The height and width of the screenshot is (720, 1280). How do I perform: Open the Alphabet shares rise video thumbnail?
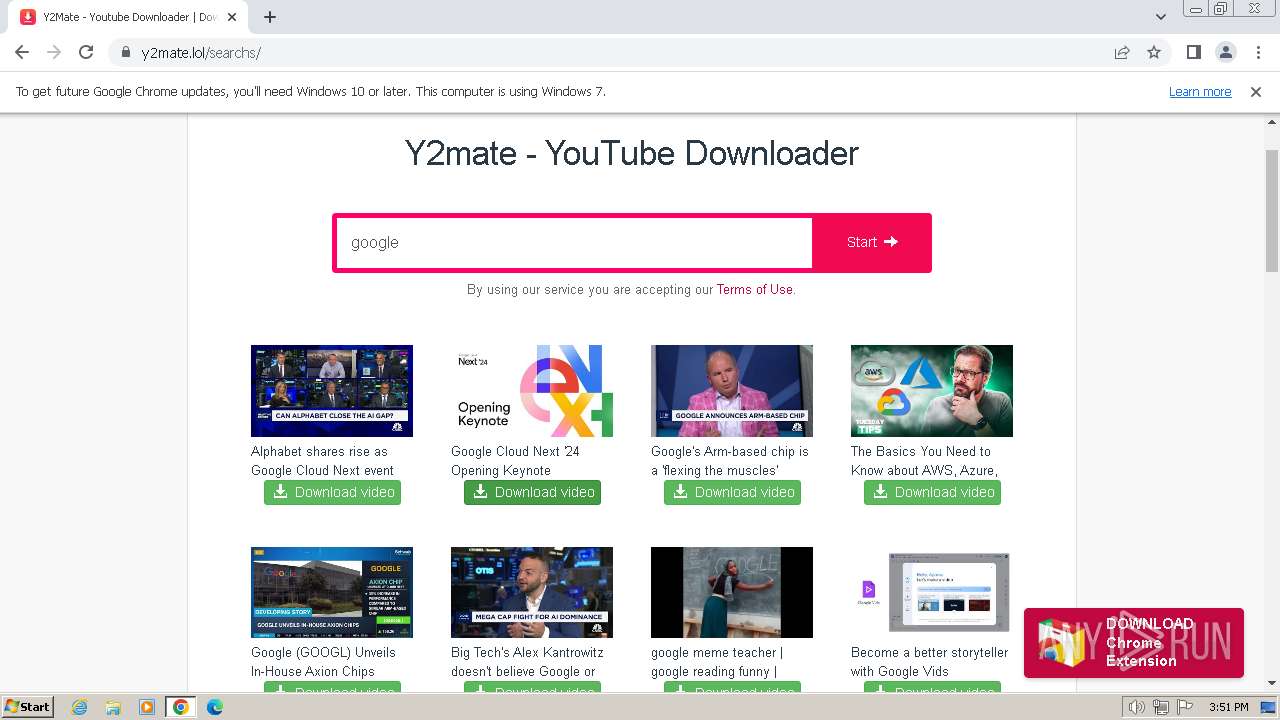pos(332,391)
